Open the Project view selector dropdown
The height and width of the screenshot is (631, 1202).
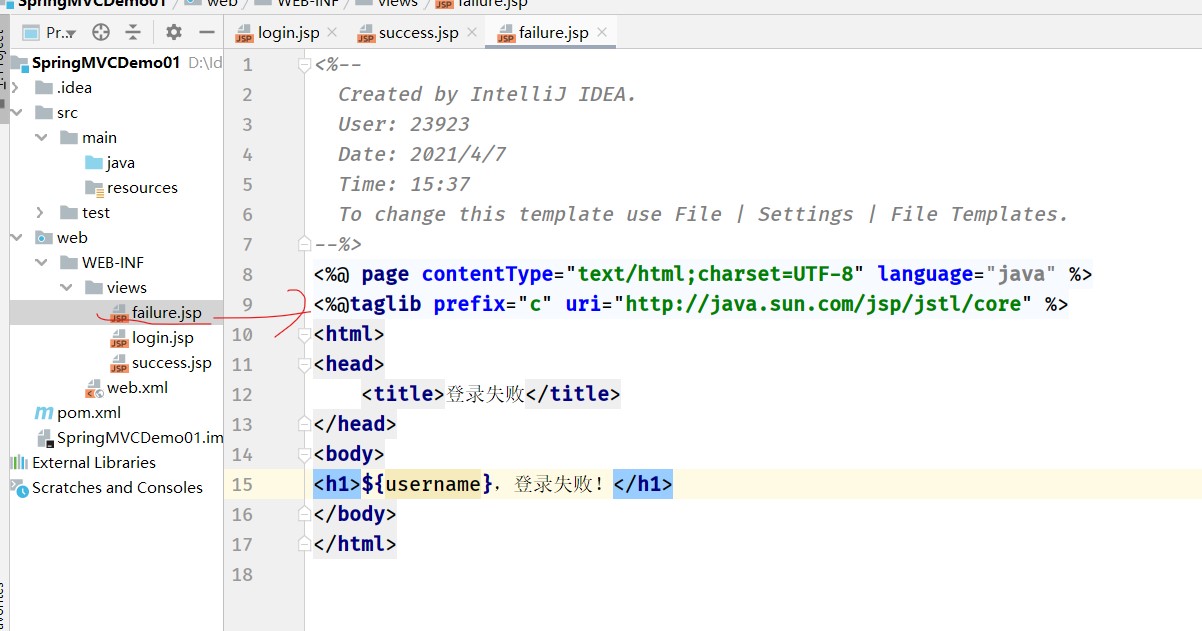click(49, 32)
